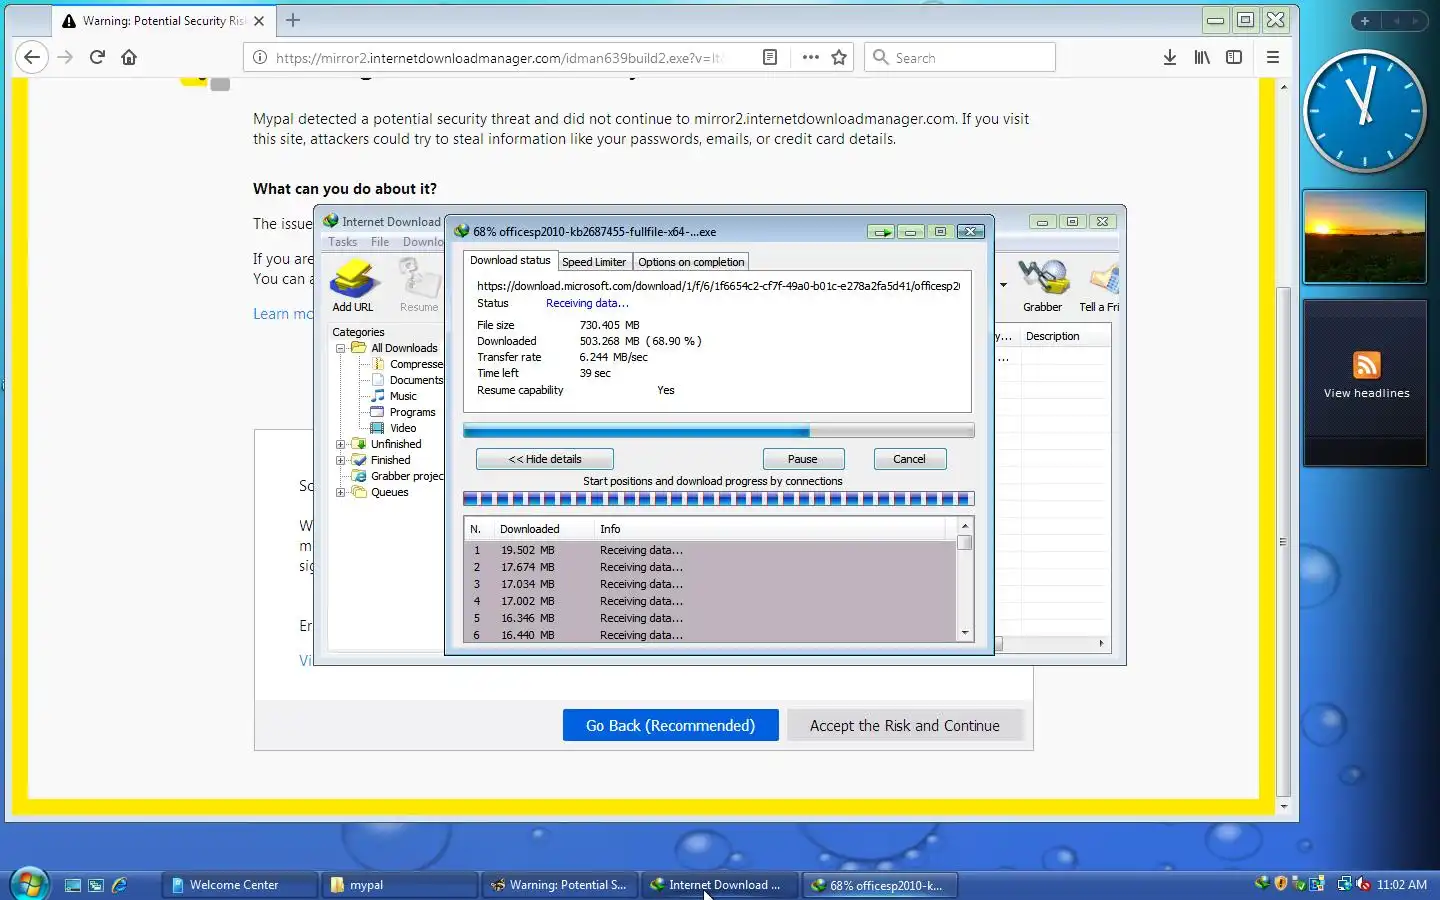Click Description column header in IDM list
Image resolution: width=1440 pixels, height=900 pixels.
pos(1064,336)
